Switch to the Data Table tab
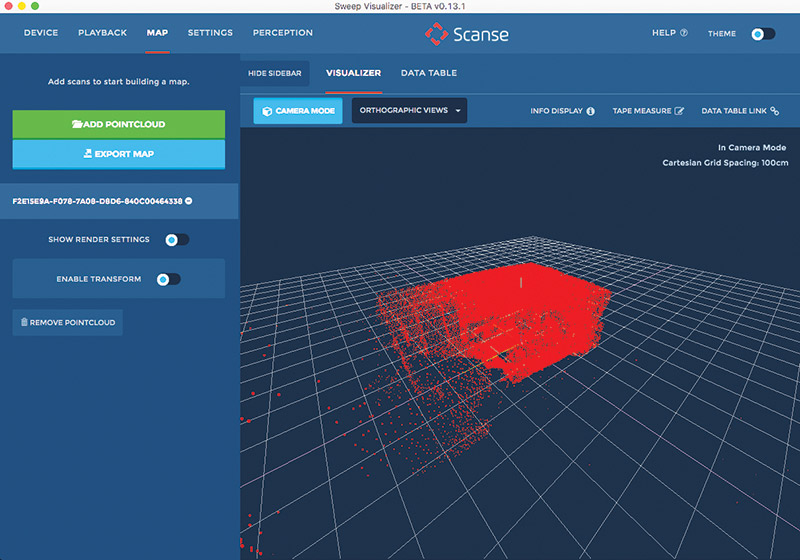Image resolution: width=800 pixels, height=560 pixels. tap(429, 73)
